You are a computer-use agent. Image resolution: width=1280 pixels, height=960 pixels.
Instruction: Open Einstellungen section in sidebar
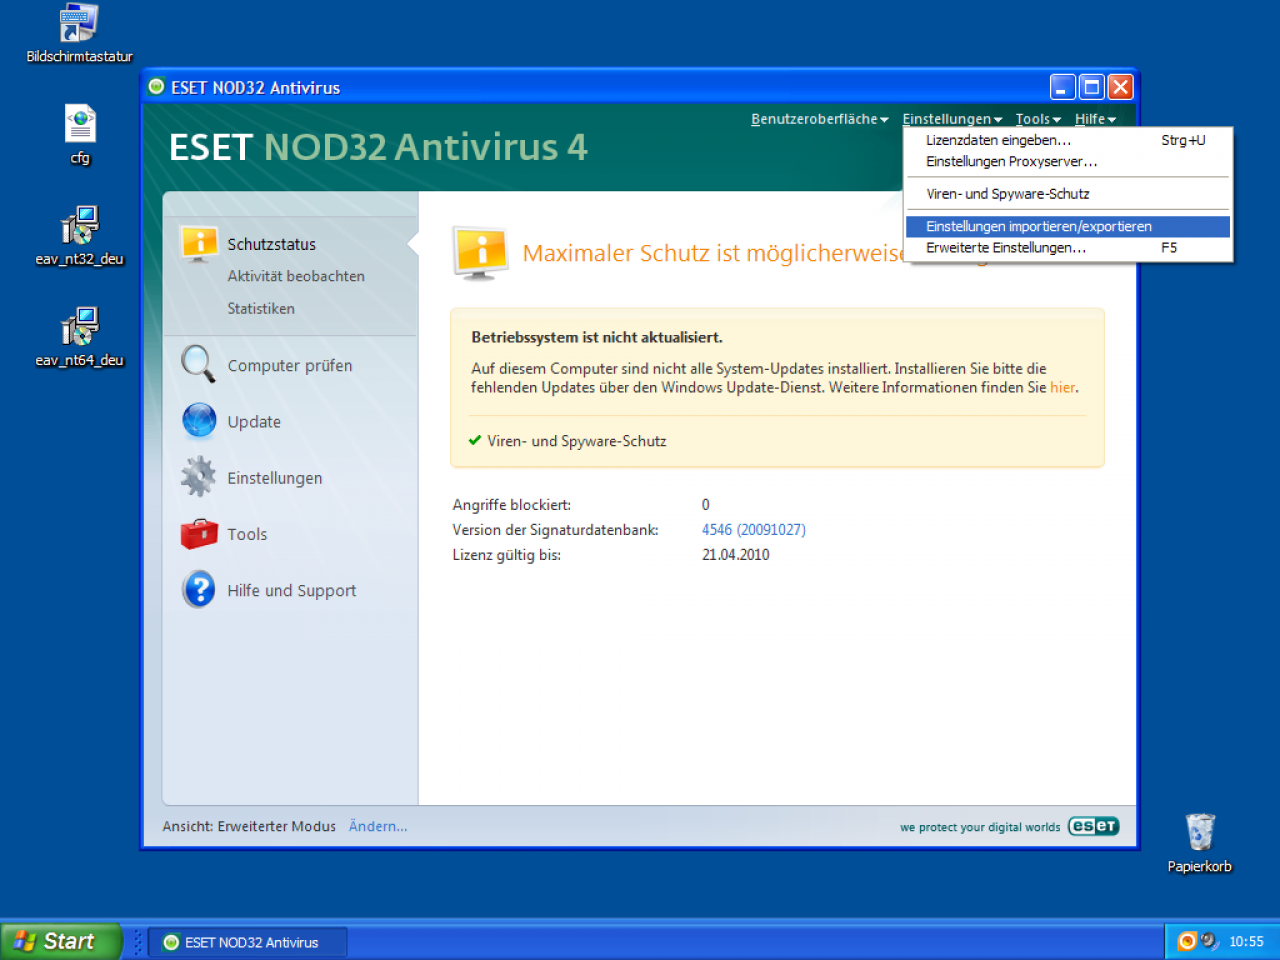pos(275,478)
